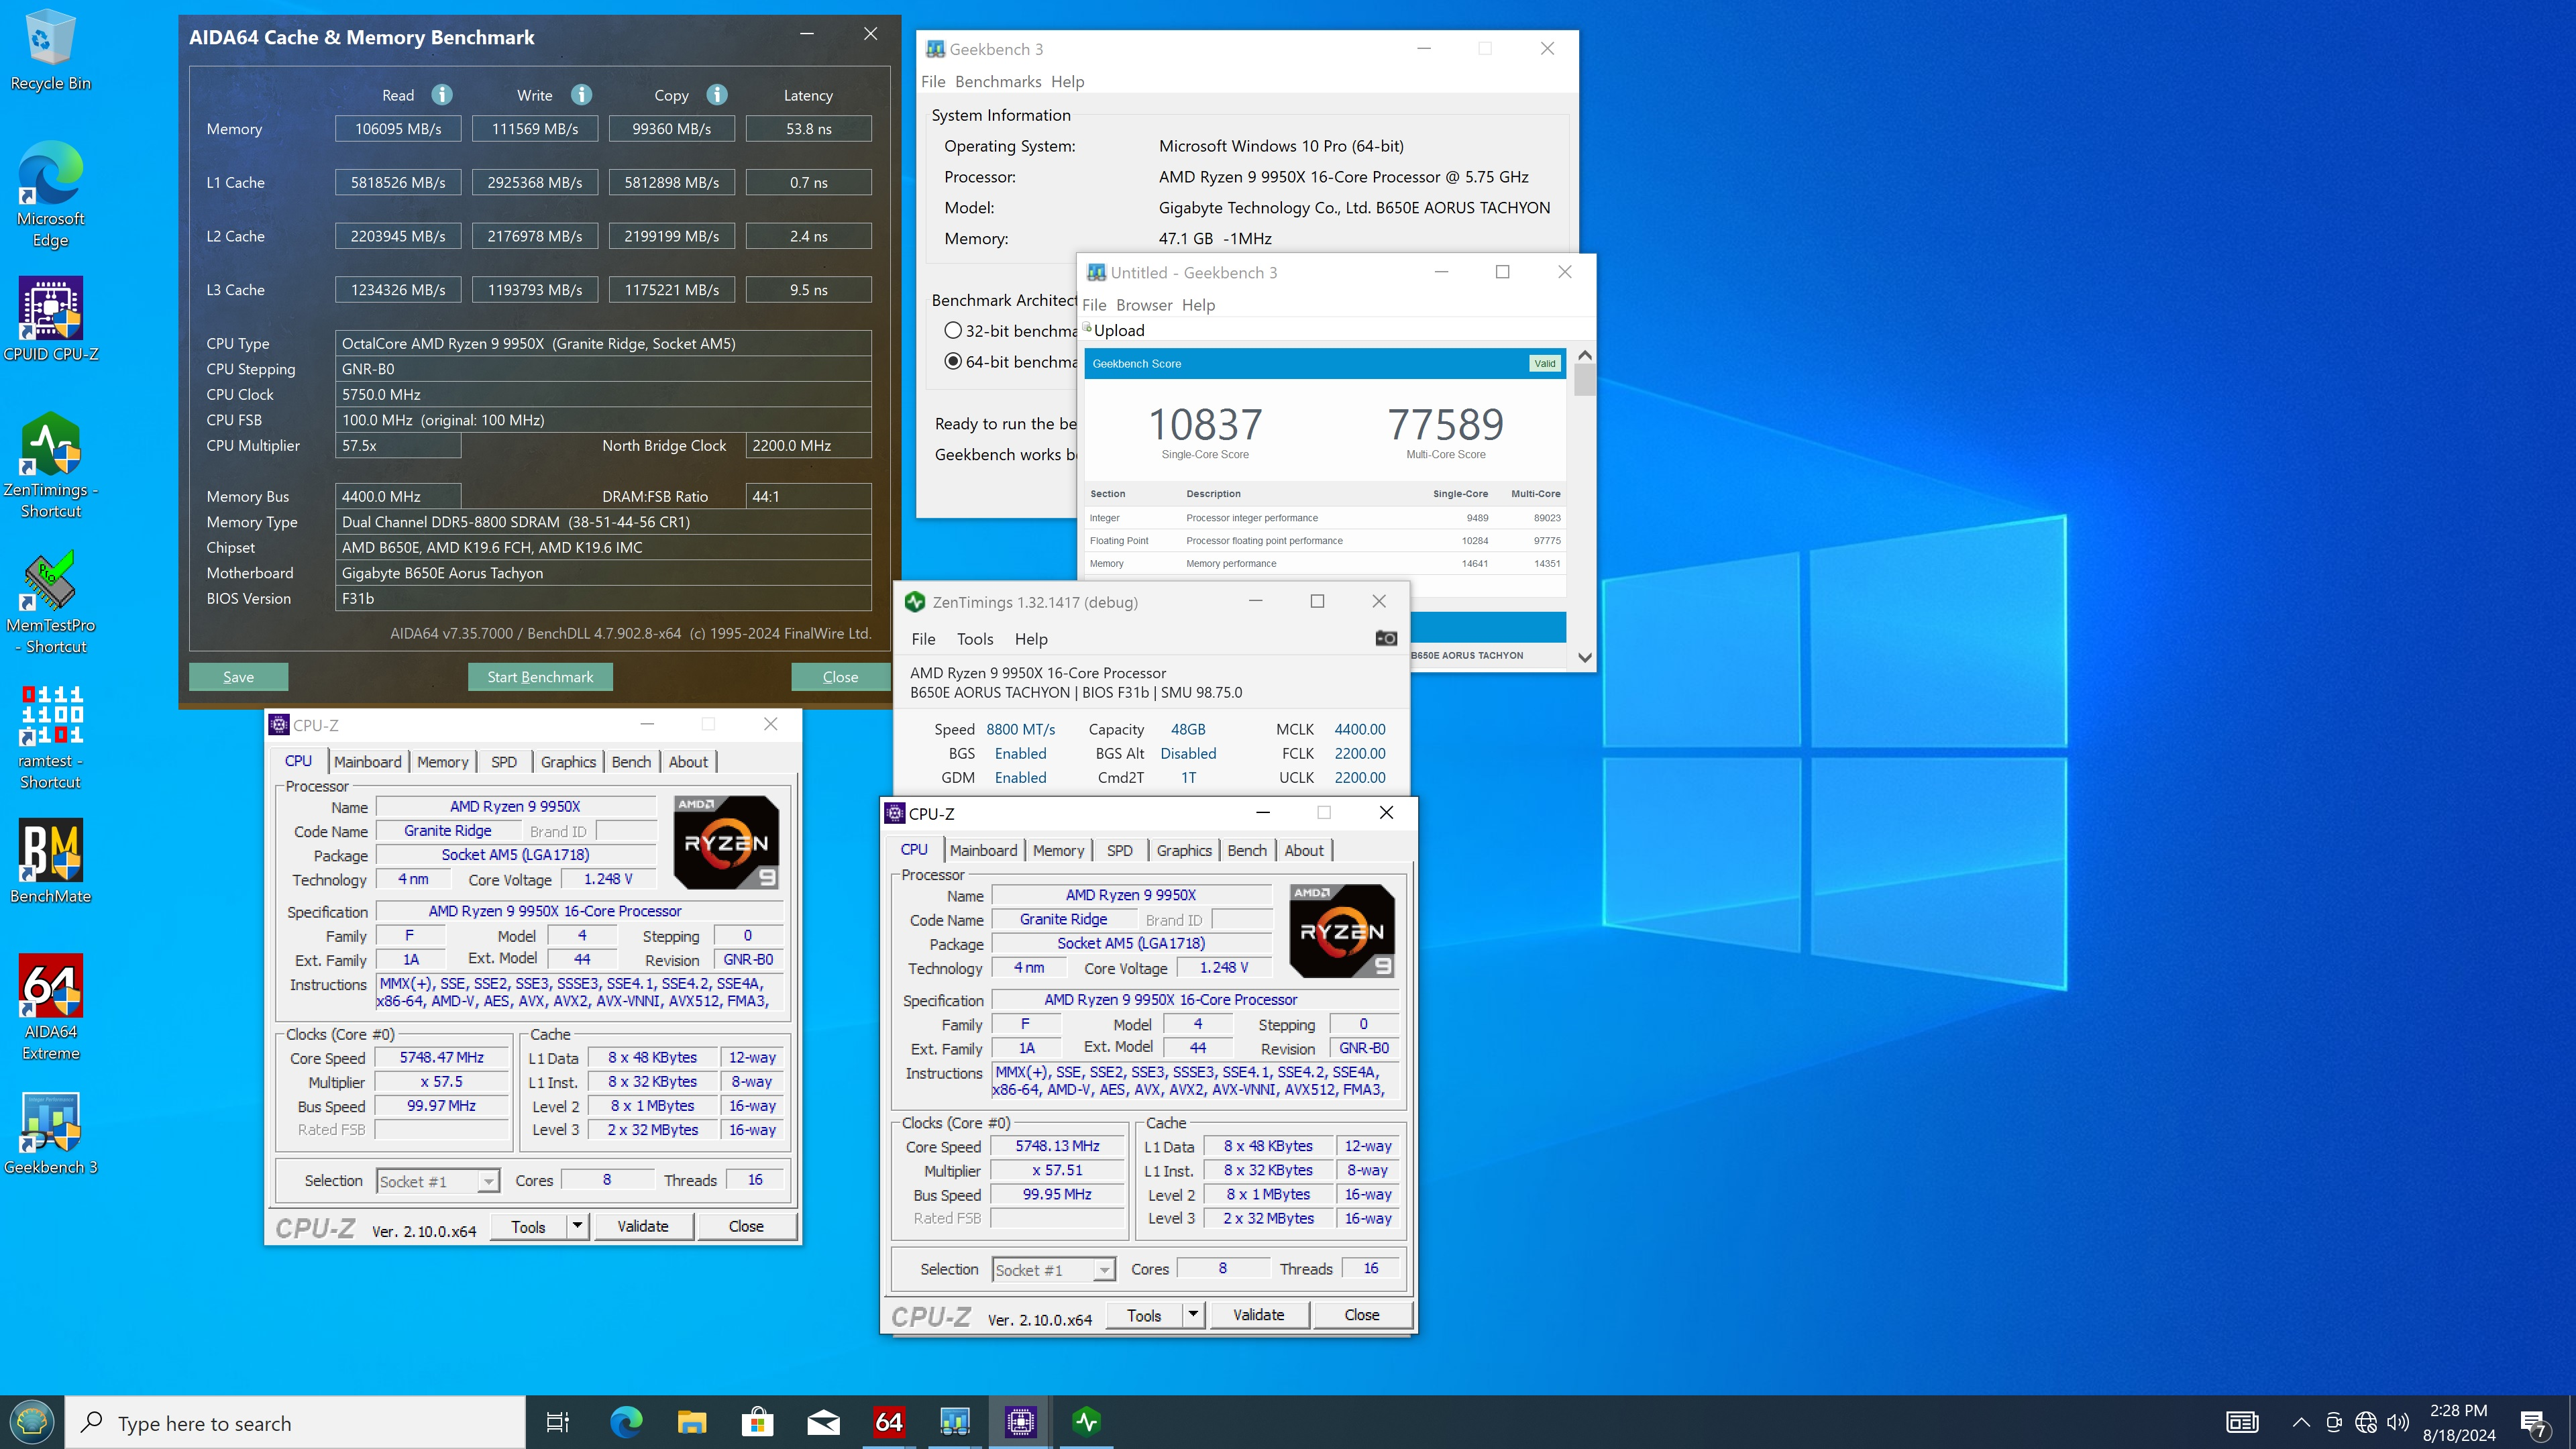2576x1449 pixels.
Task: Open File Explorer from the taskbar
Action: point(692,1422)
